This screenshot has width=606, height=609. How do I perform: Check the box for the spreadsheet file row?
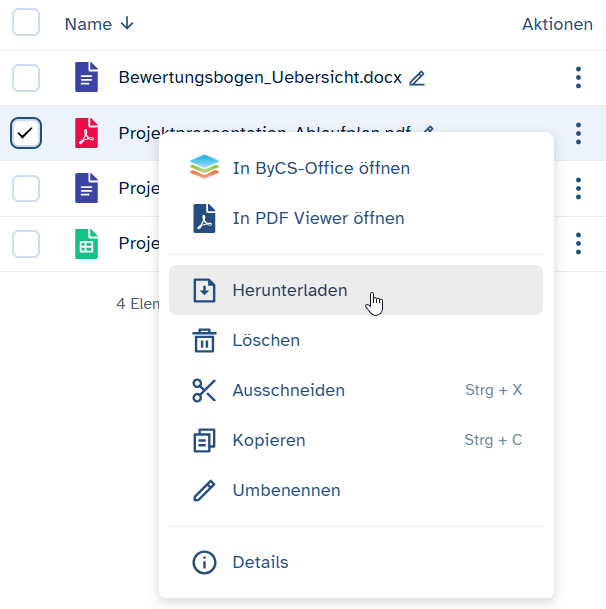(x=26, y=243)
